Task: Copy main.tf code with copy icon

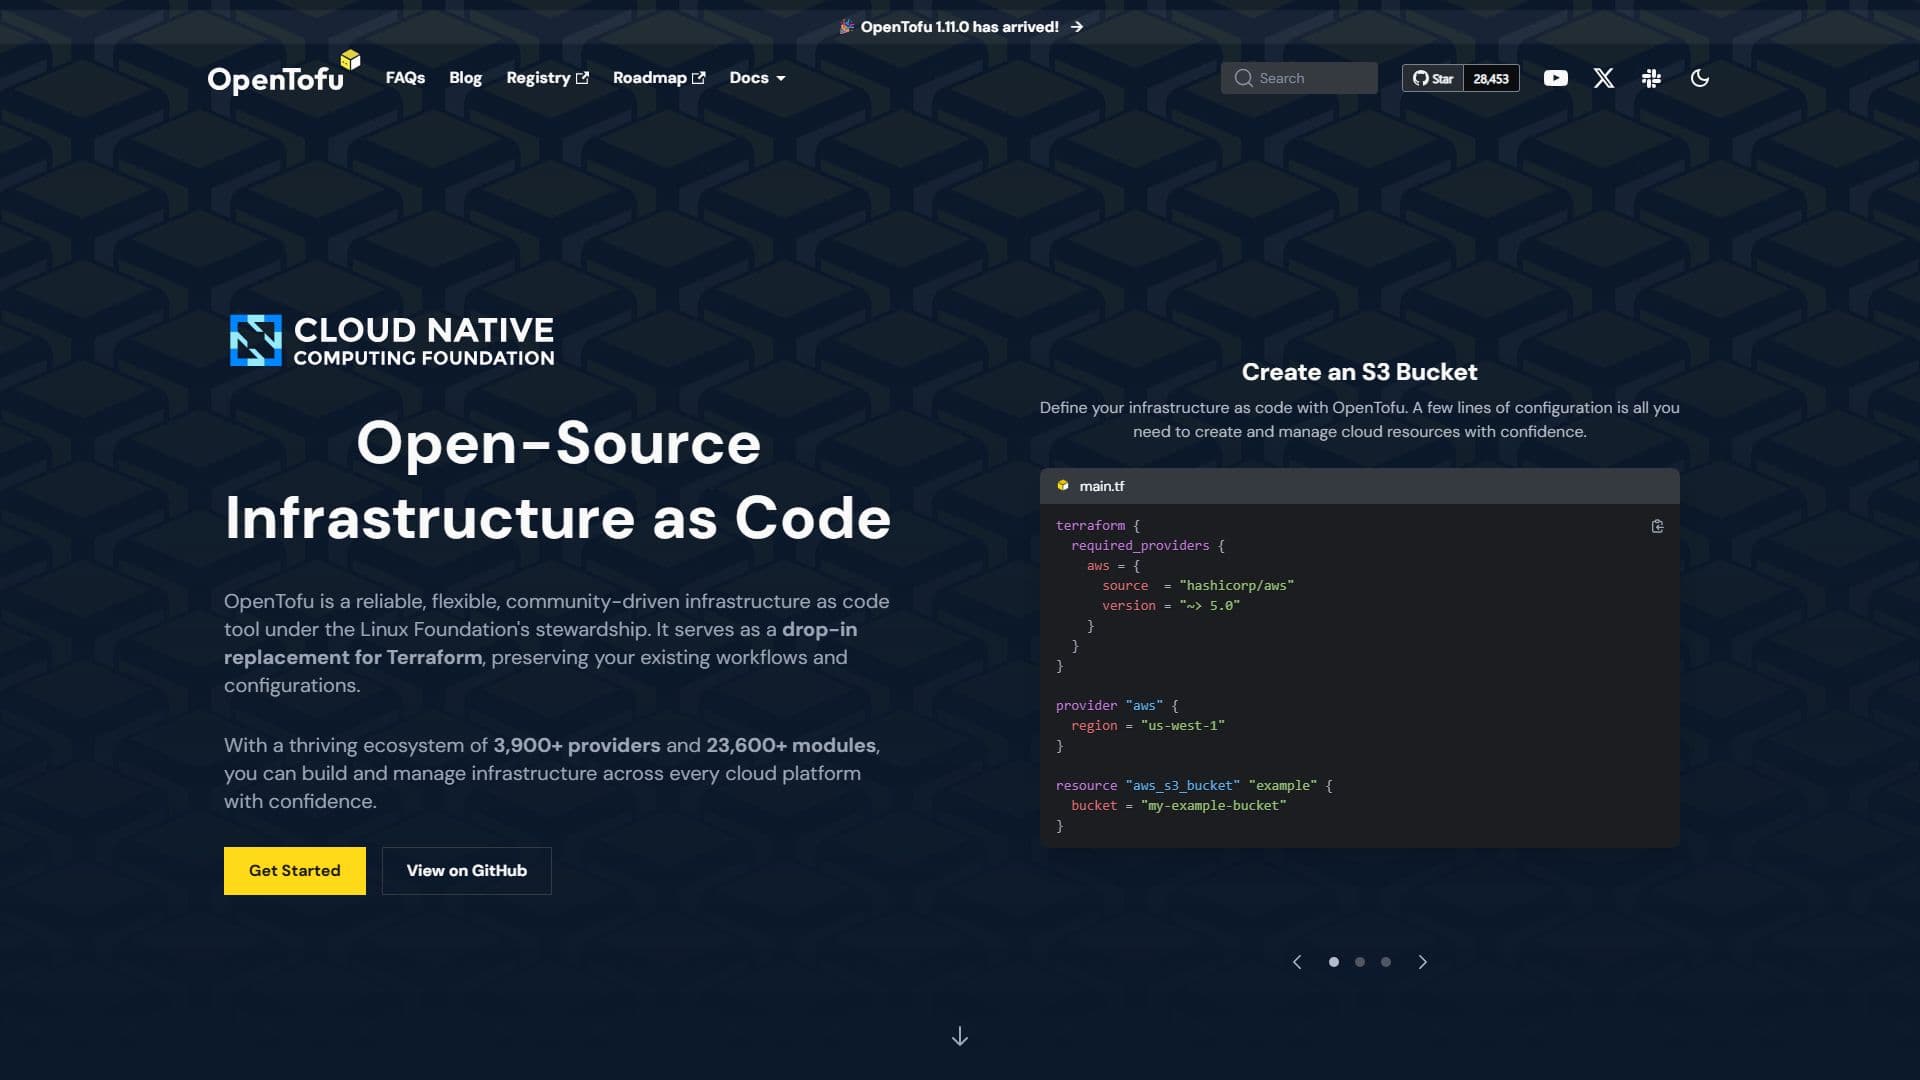Action: [1657, 527]
